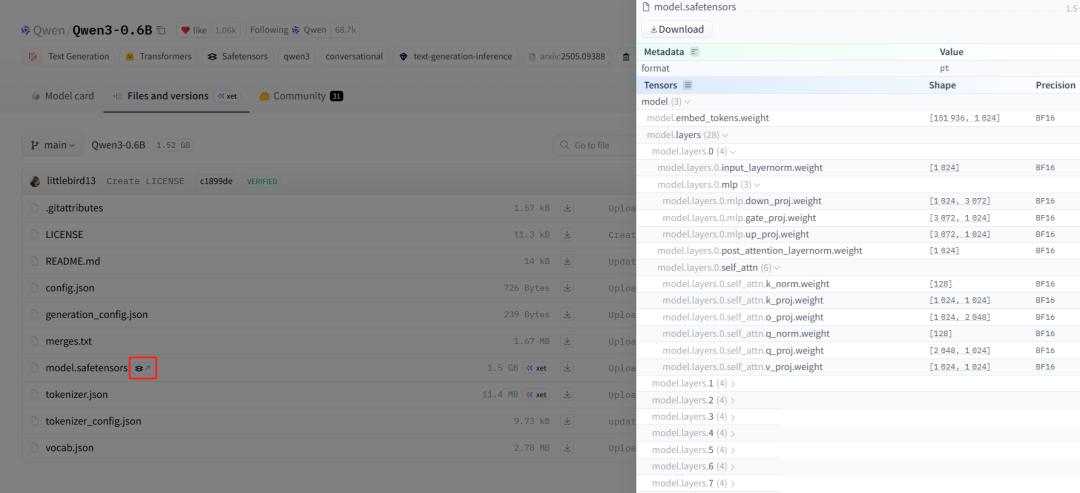The height and width of the screenshot is (493, 1080).
Task: Click the Qwen organization logo in header
Action: [25, 30]
